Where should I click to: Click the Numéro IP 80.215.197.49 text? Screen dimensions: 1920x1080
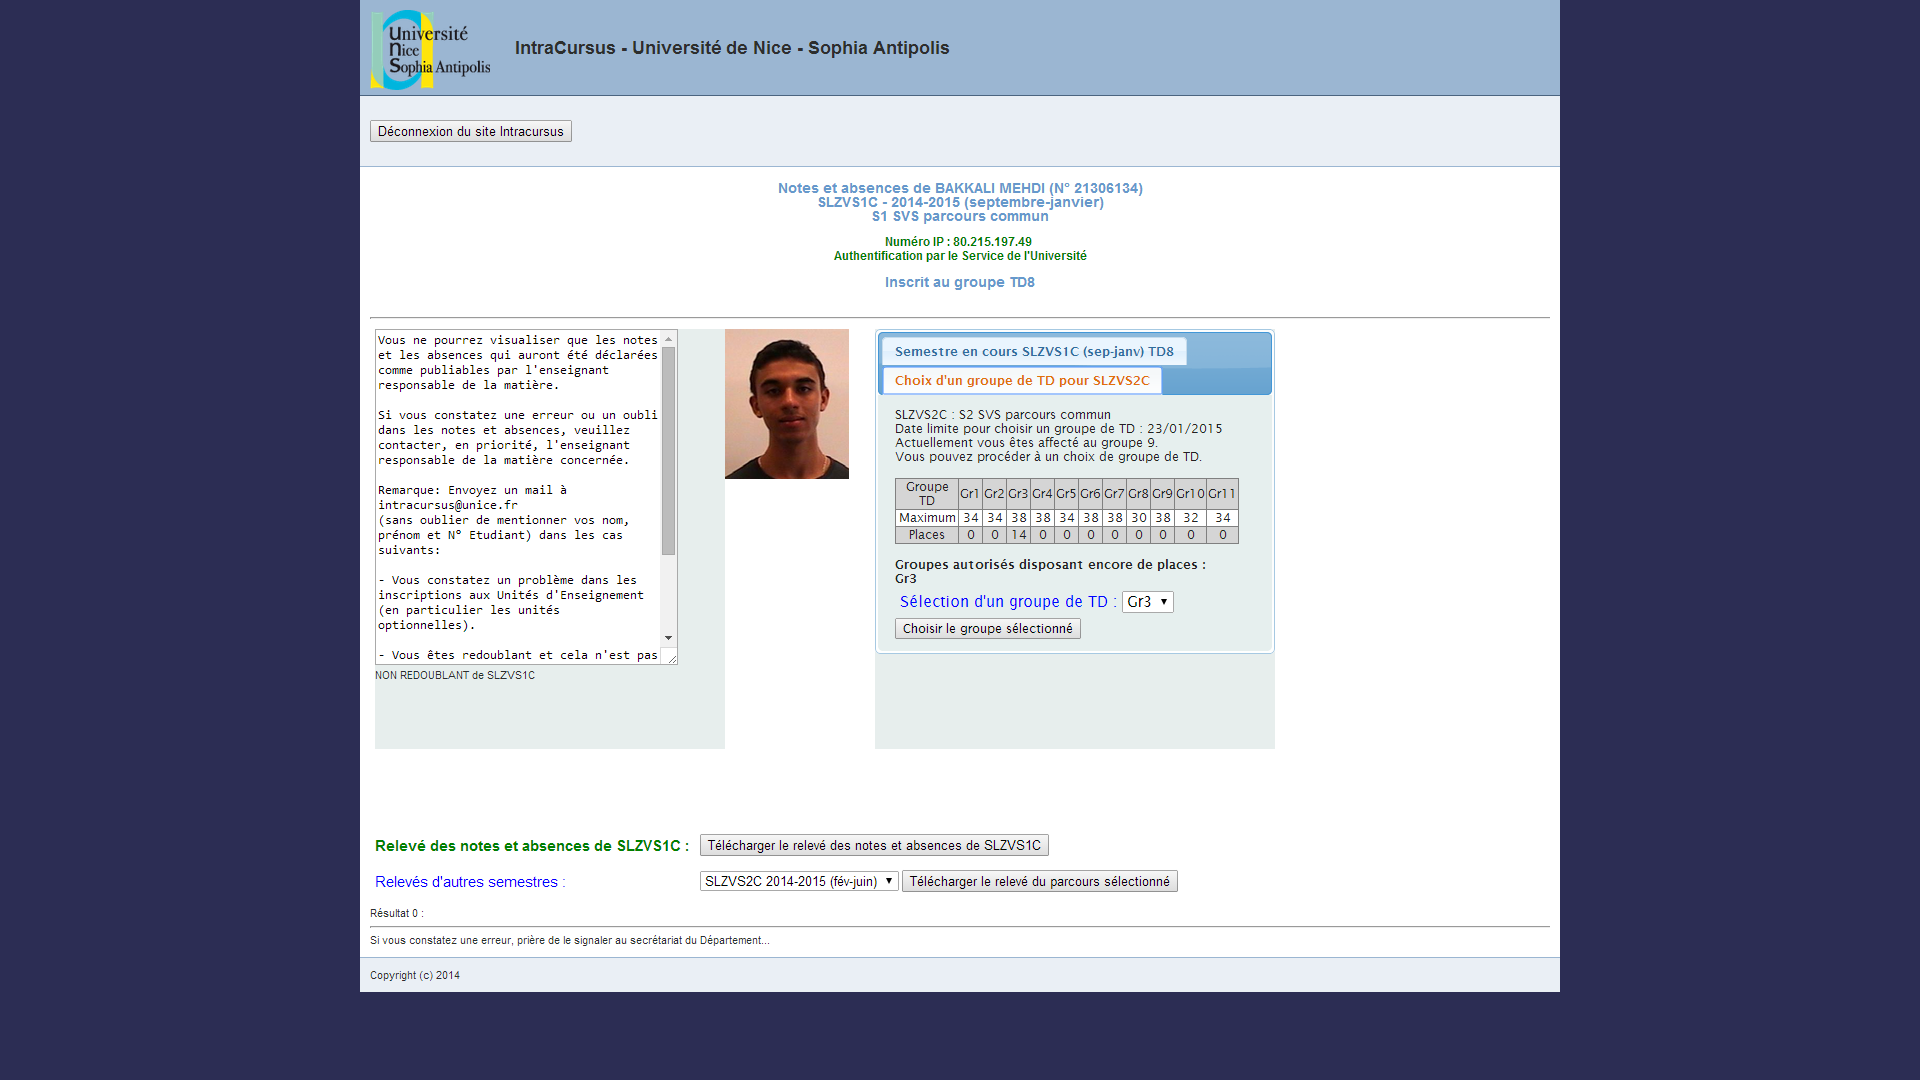point(958,241)
